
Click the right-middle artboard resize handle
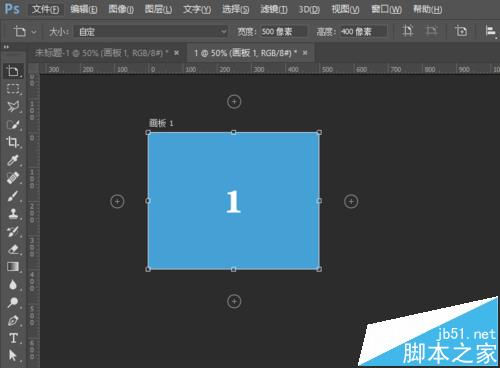coord(319,201)
